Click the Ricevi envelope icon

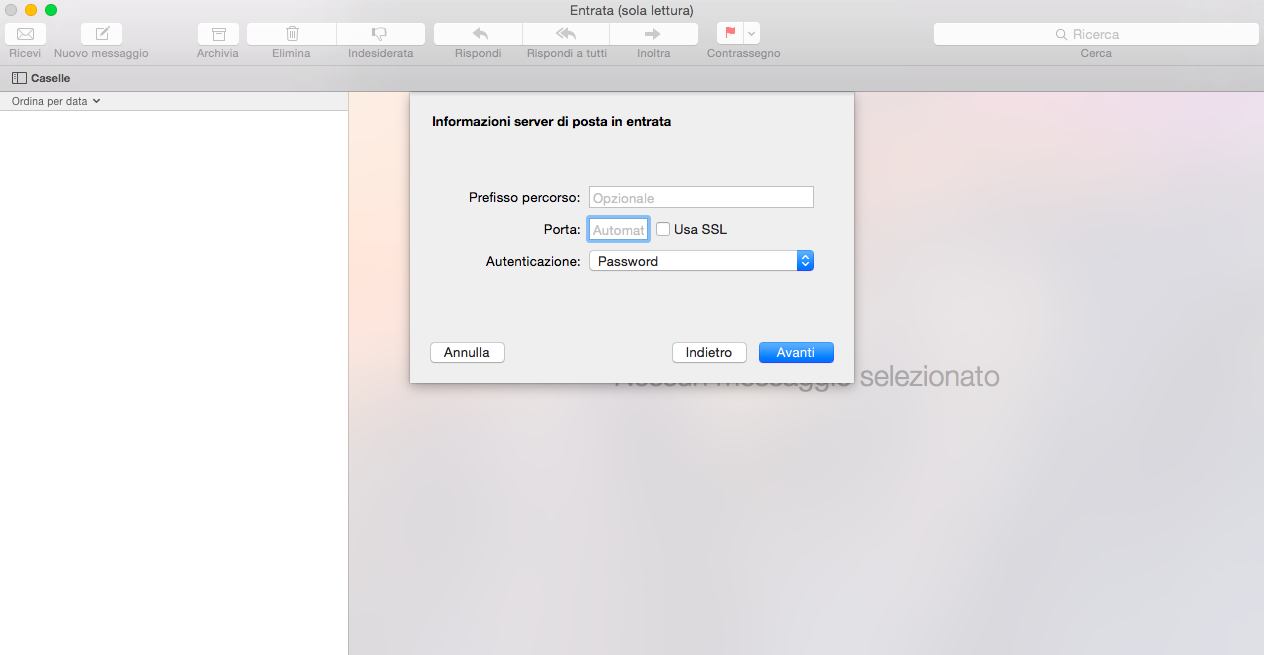(x=25, y=34)
